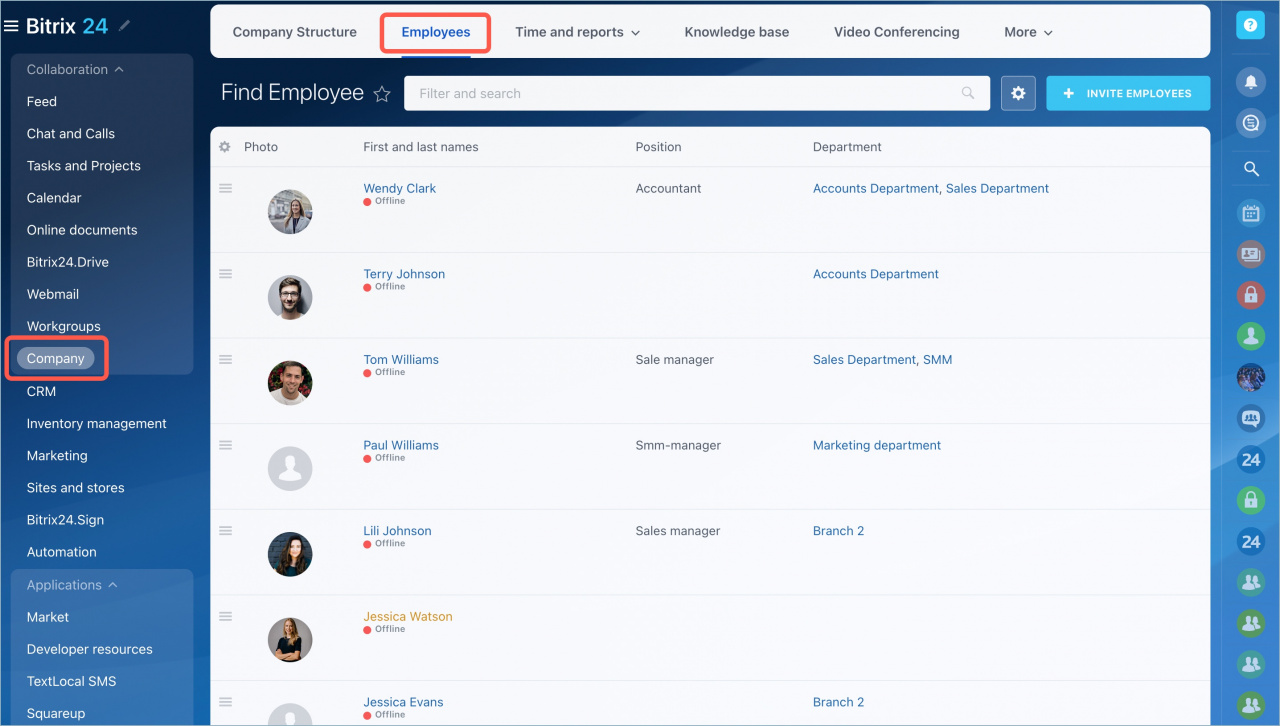Open Chat and Calls menu item
Image resolution: width=1280 pixels, height=726 pixels.
coord(71,134)
